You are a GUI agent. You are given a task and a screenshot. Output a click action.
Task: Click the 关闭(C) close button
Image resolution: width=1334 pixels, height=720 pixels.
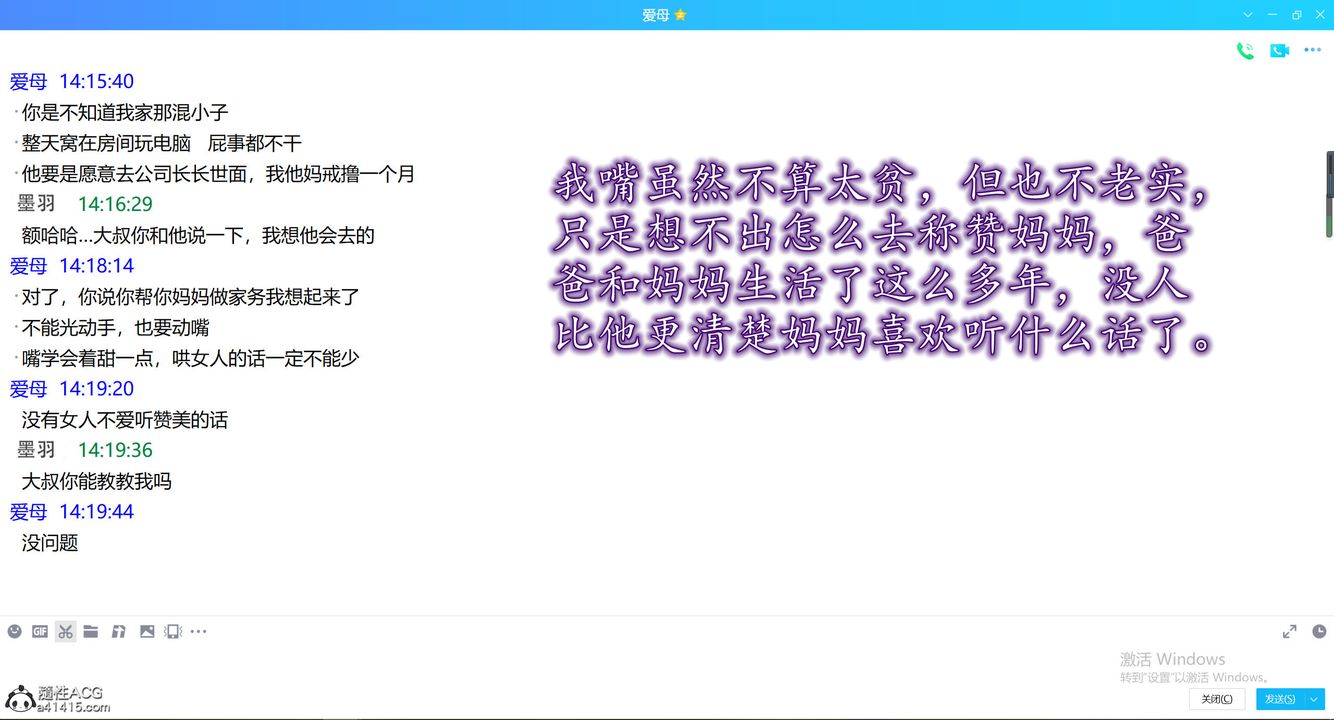(x=1217, y=699)
